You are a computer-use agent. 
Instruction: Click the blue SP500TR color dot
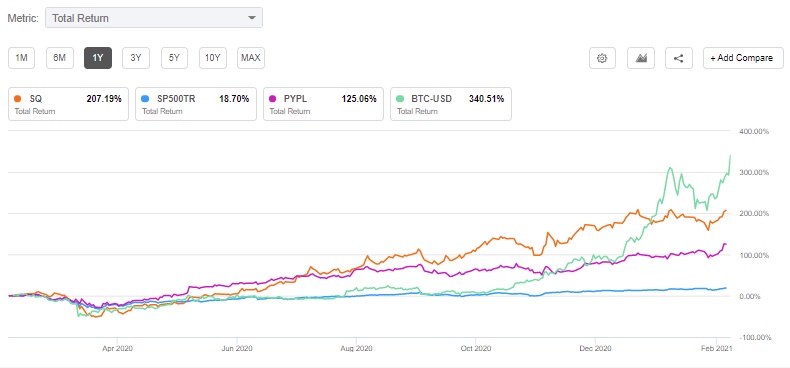coord(146,99)
